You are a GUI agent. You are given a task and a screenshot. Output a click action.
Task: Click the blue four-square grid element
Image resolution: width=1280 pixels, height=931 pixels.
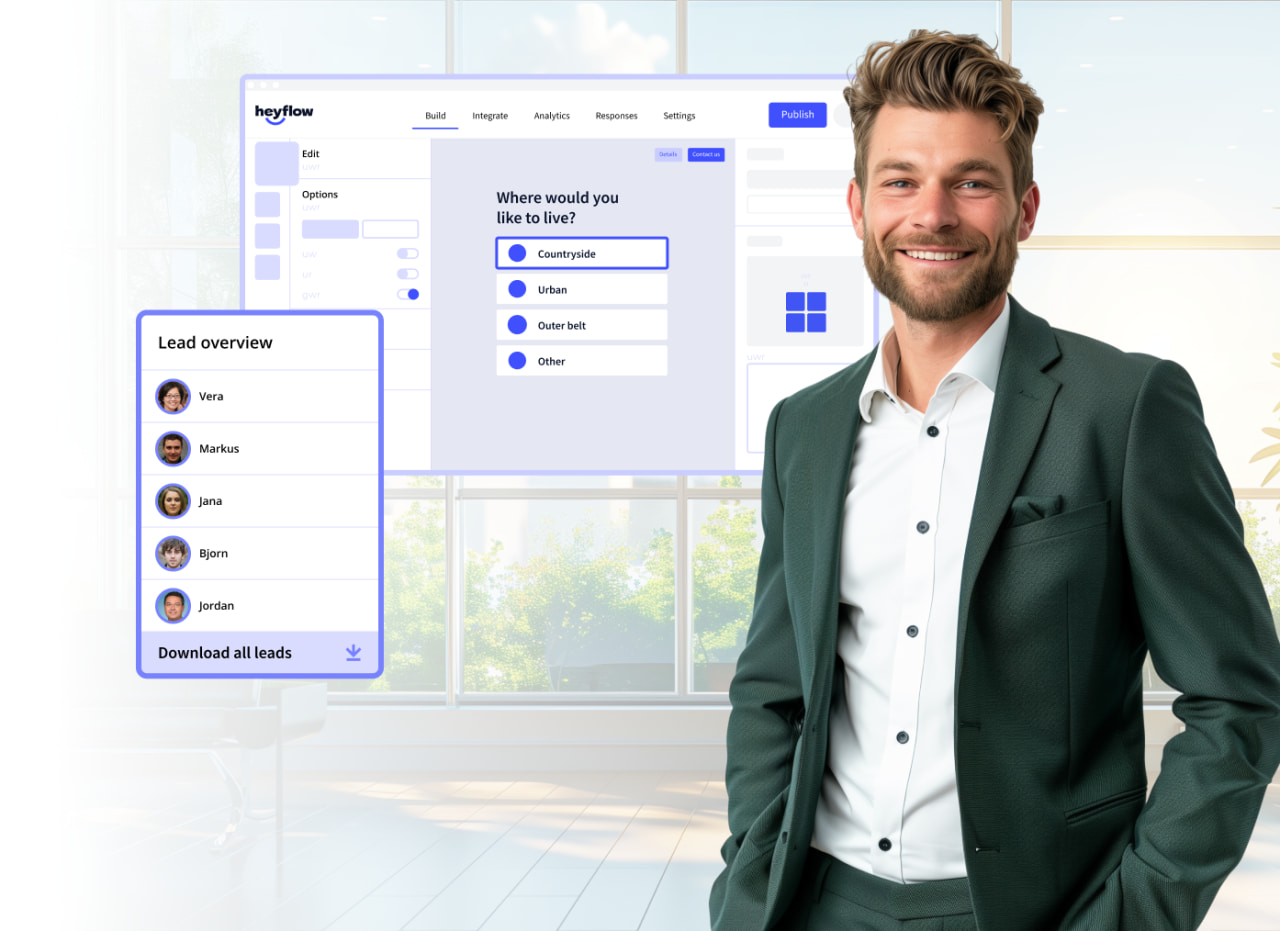click(805, 311)
